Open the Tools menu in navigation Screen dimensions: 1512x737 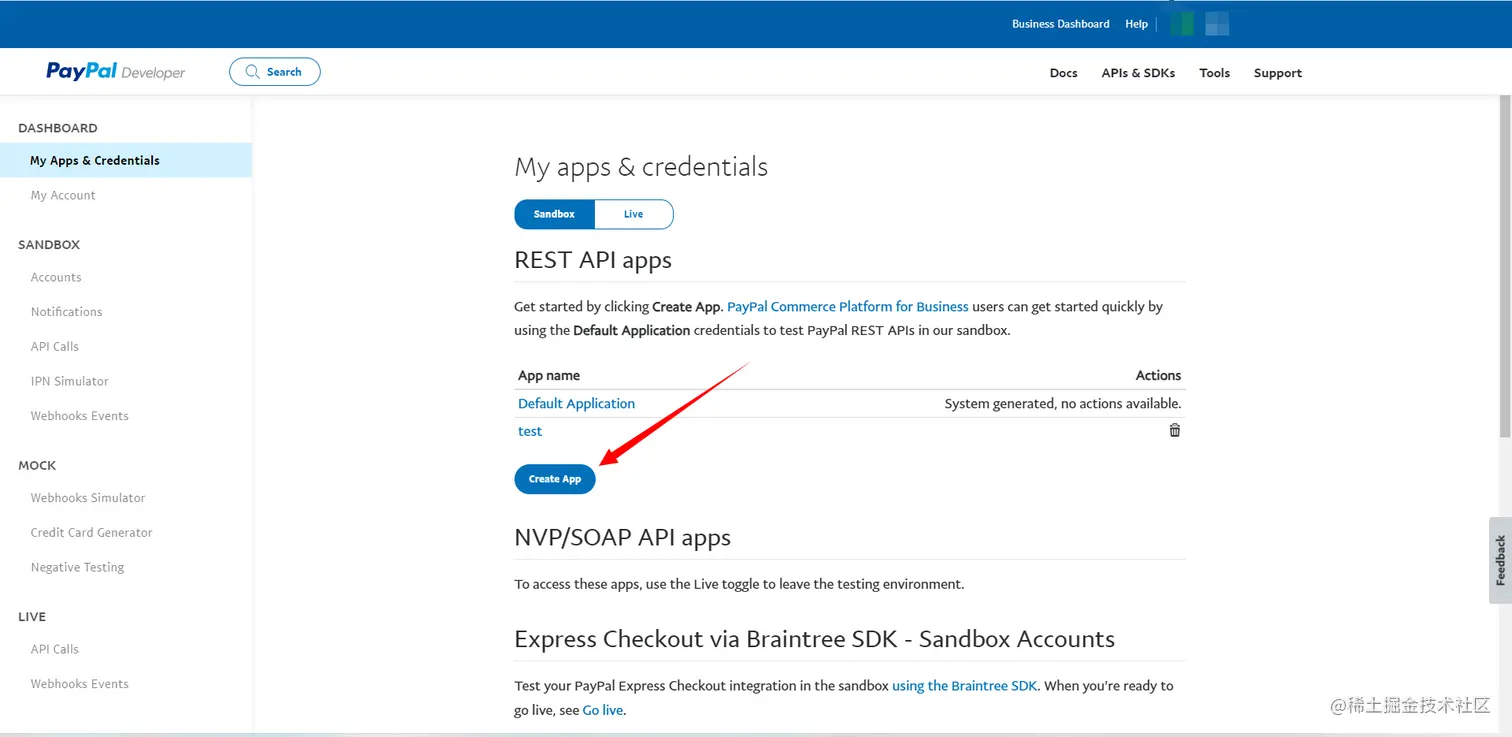(x=1214, y=73)
